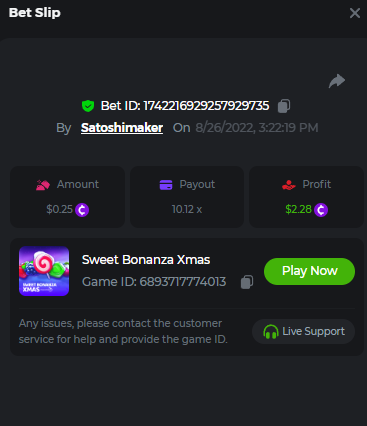Viewport: 367px width, 426px height.
Task: Click the Amount currency coin icon
Action: (x=82, y=210)
